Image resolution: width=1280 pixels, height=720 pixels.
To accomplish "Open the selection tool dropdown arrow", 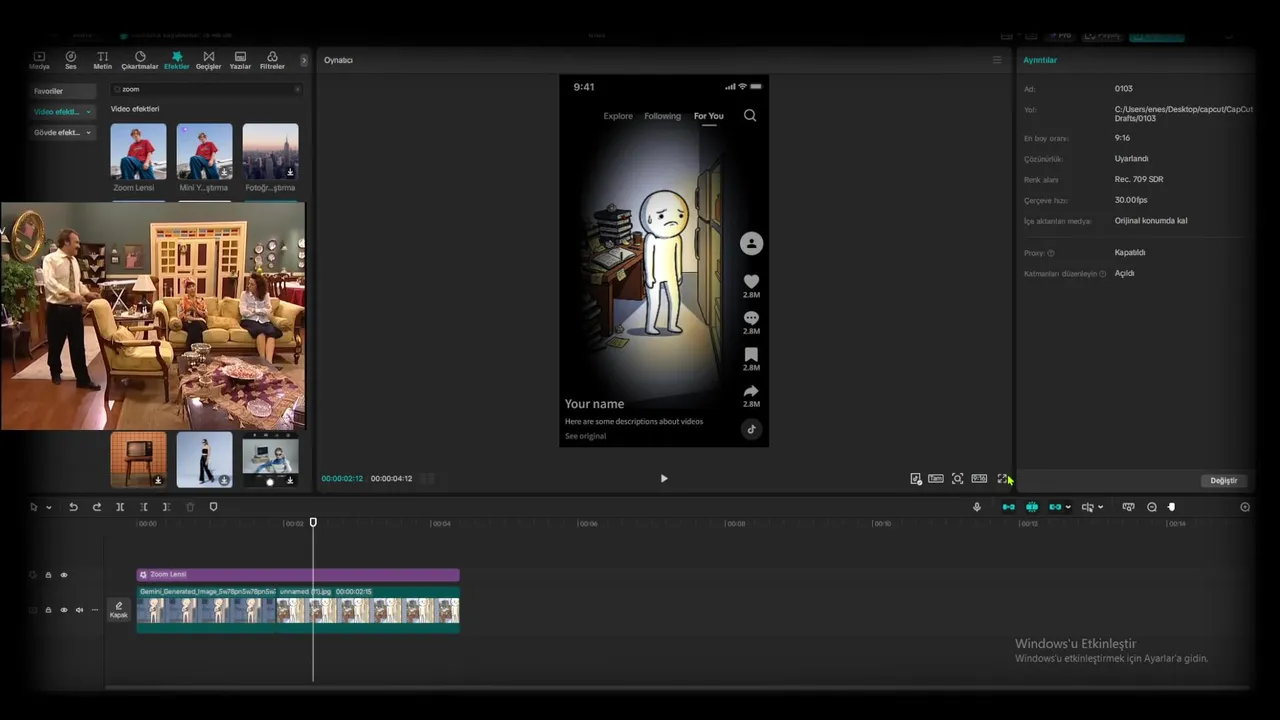I will [x=48, y=507].
